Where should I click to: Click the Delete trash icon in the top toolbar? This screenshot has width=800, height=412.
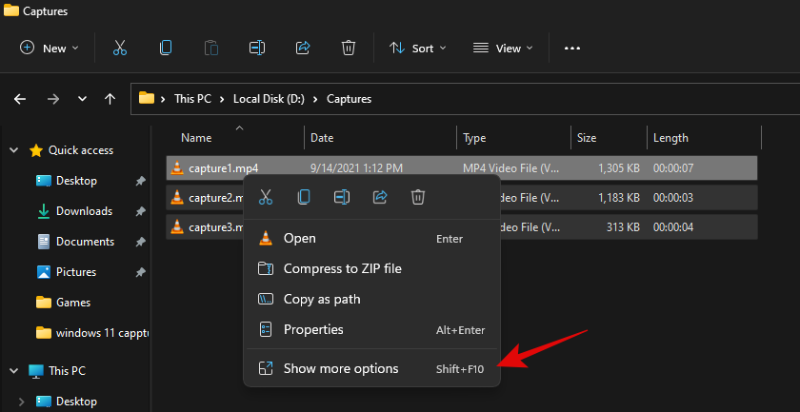point(348,48)
